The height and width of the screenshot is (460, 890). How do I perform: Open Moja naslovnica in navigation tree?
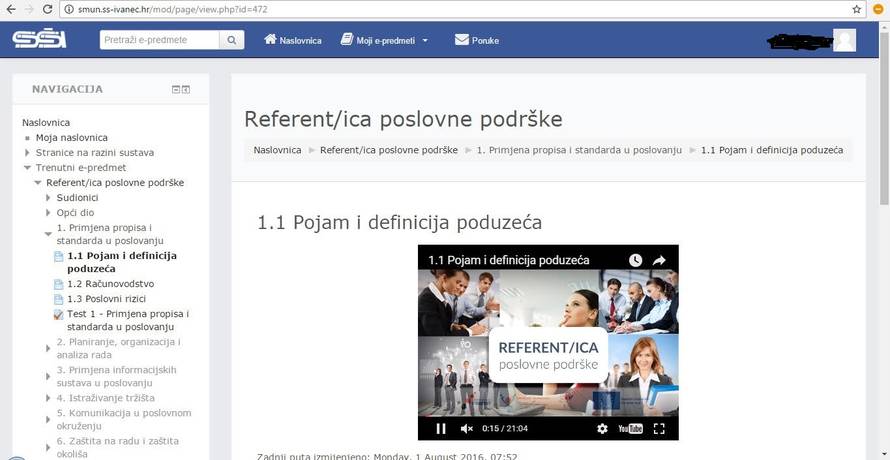72,137
